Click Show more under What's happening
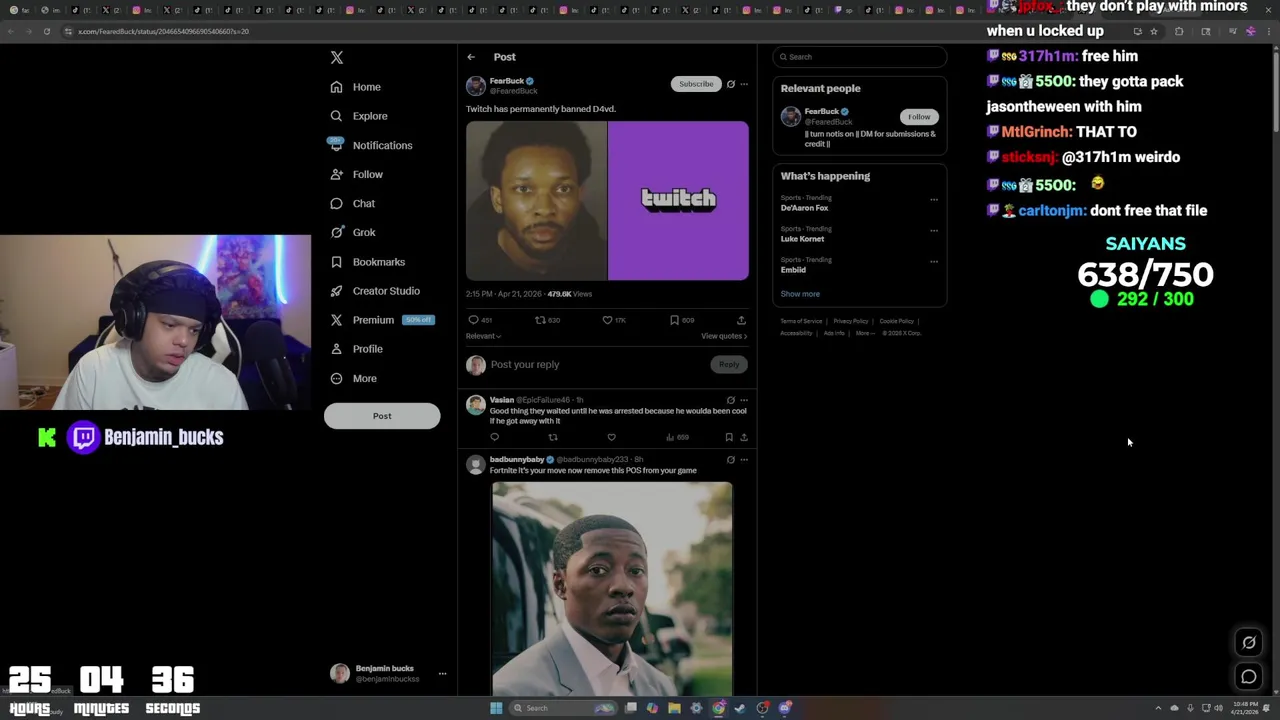Image resolution: width=1280 pixels, height=720 pixels. (800, 294)
